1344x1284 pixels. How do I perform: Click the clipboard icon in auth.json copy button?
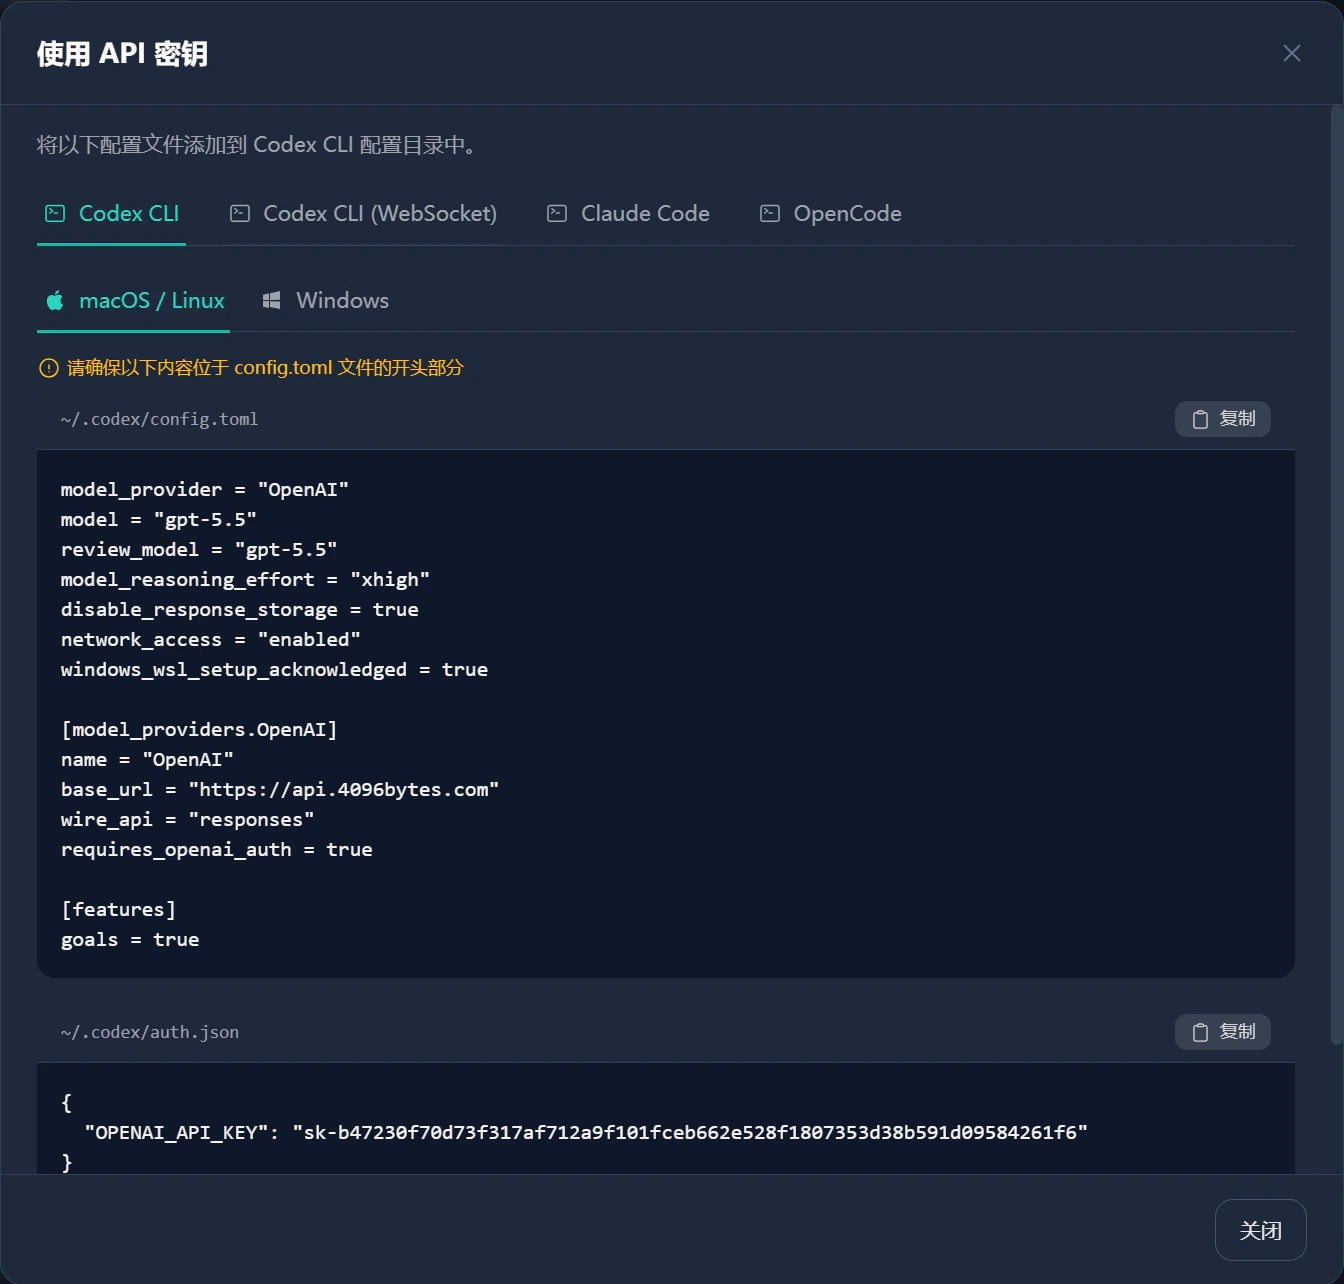click(x=1200, y=1032)
